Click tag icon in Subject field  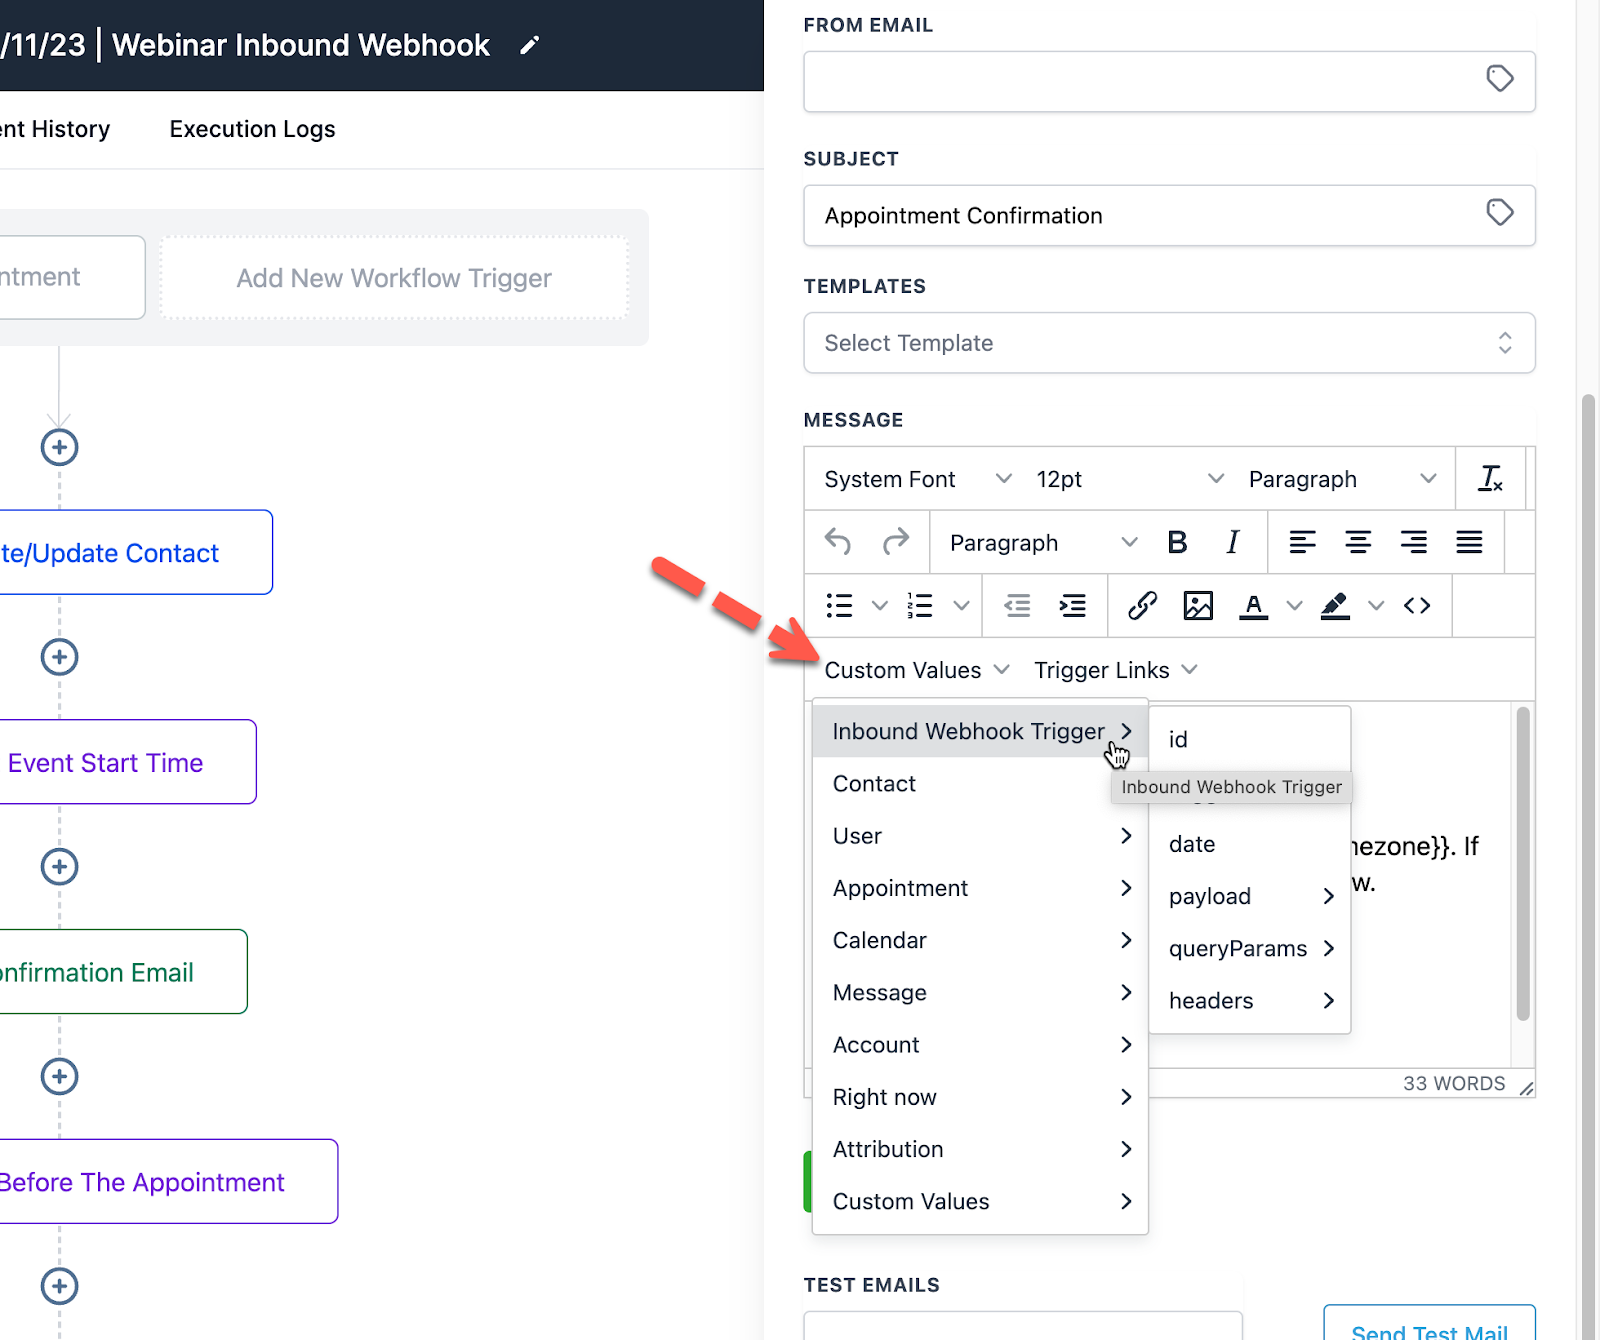(x=1499, y=213)
